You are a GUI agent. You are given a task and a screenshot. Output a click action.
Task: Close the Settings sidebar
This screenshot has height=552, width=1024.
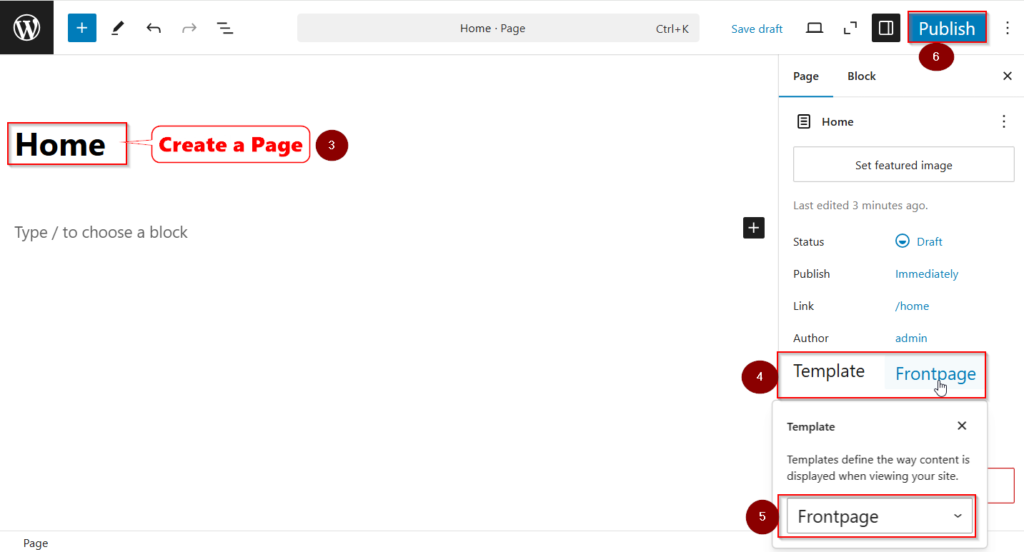1007,76
